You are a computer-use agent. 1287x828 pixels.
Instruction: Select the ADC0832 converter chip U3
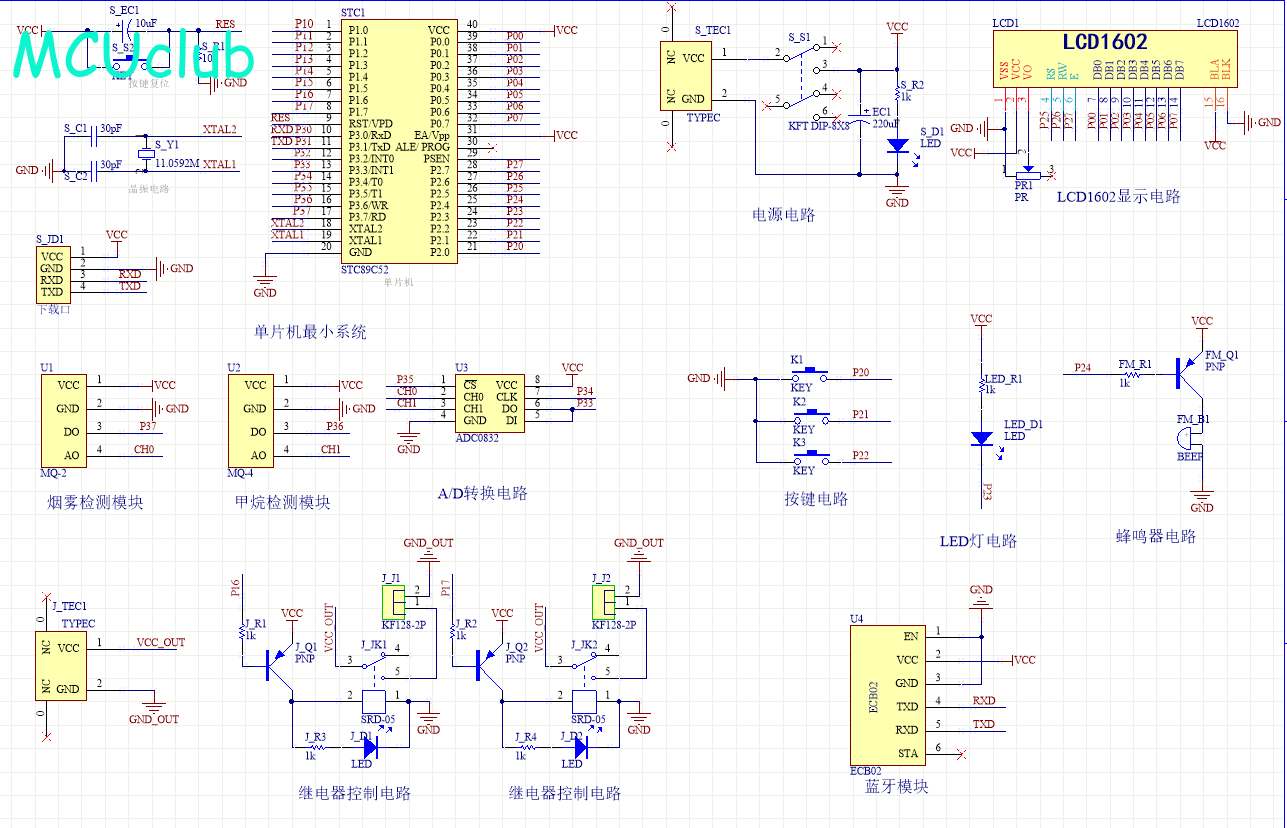(490, 401)
